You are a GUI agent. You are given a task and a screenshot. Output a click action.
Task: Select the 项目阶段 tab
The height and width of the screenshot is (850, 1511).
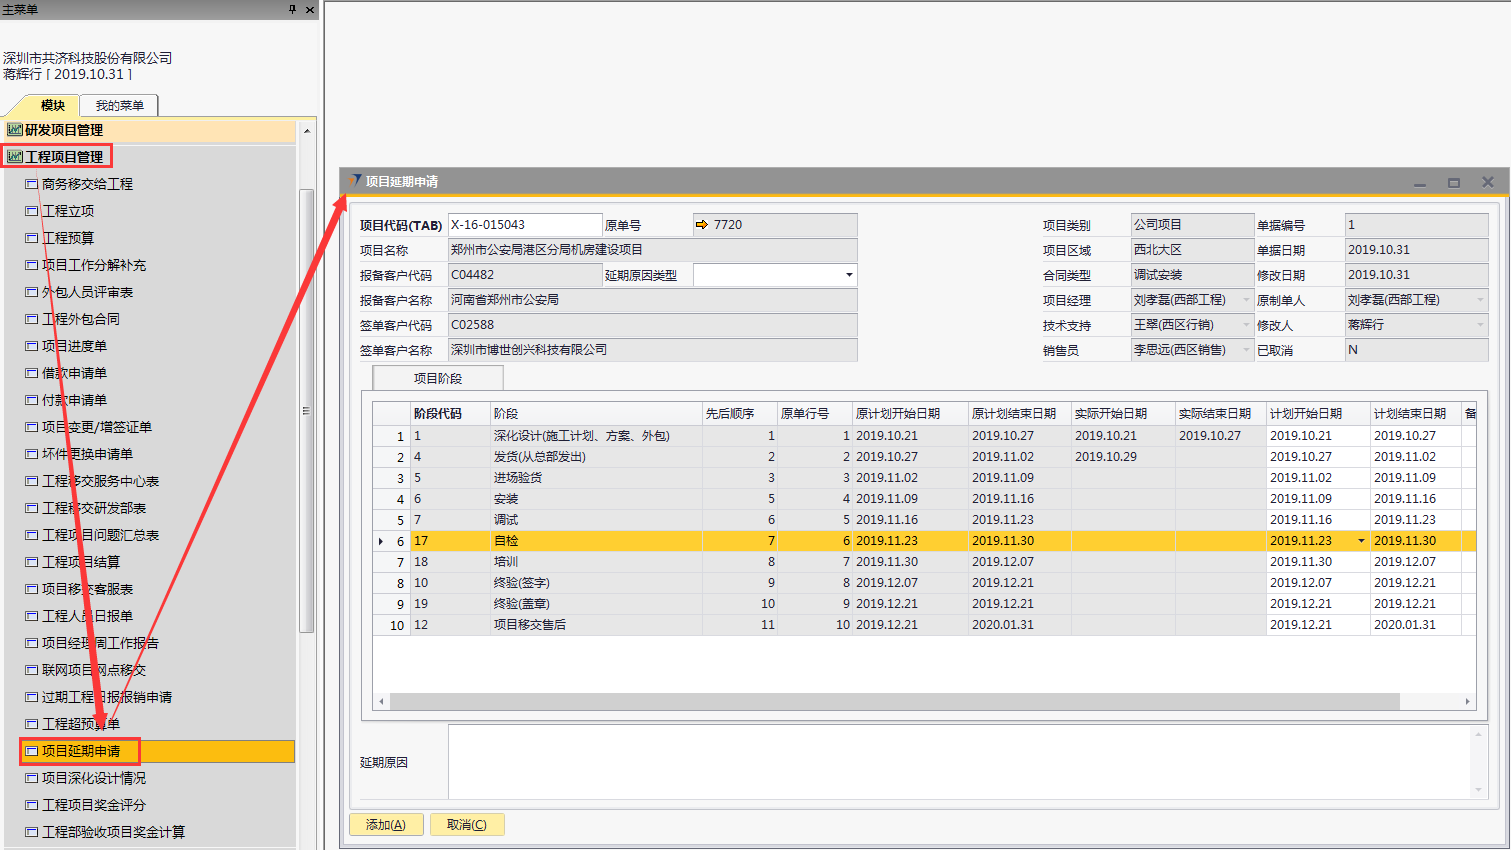[438, 378]
